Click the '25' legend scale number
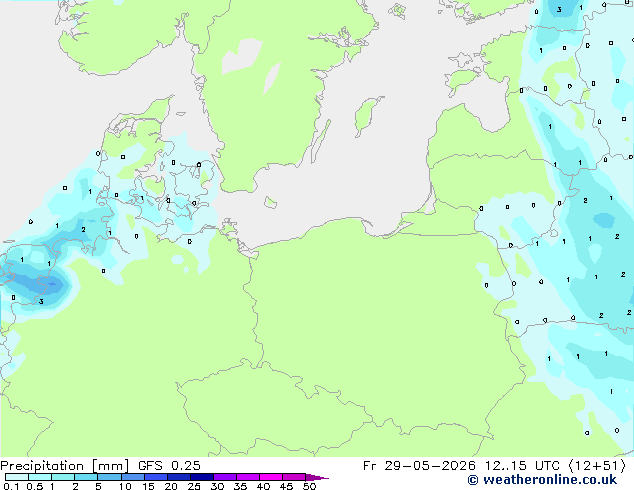 (x=194, y=486)
